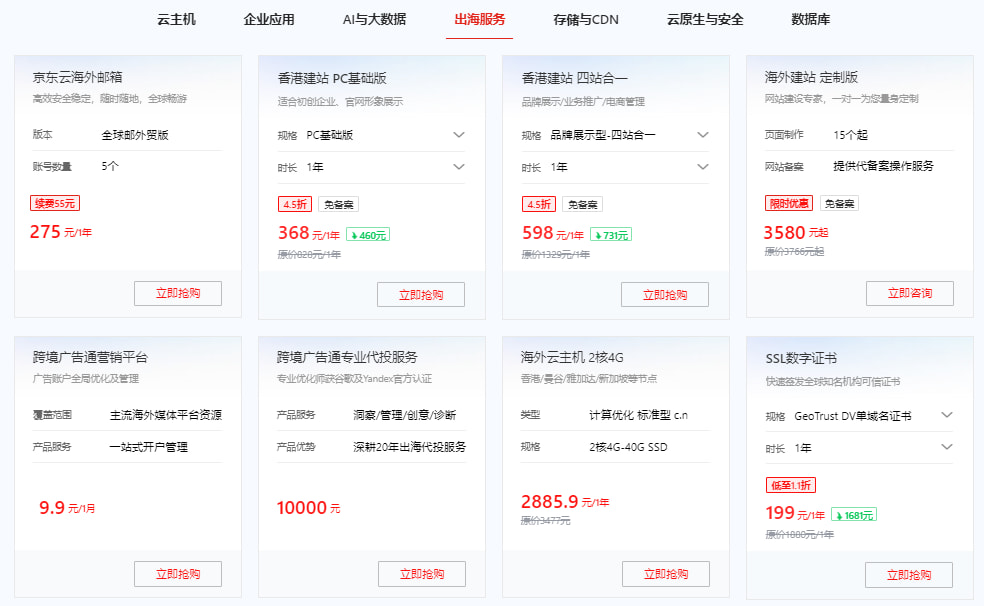This screenshot has height=606, width=984.
Task: Expand the 规格 dropdown on 香港建站 PC基础版
Action: pos(458,133)
